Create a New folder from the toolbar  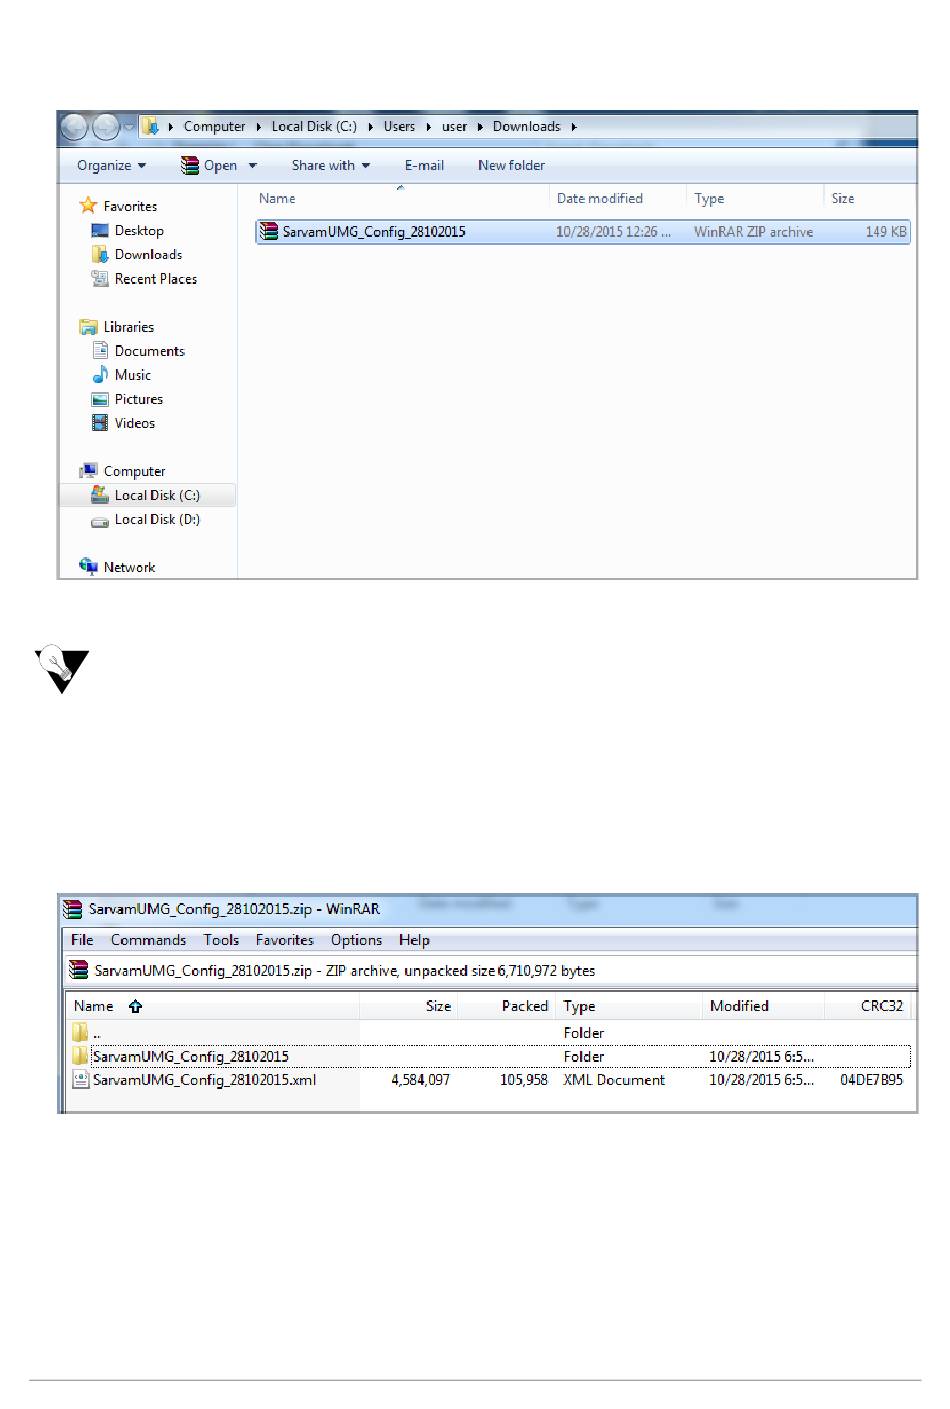click(511, 165)
